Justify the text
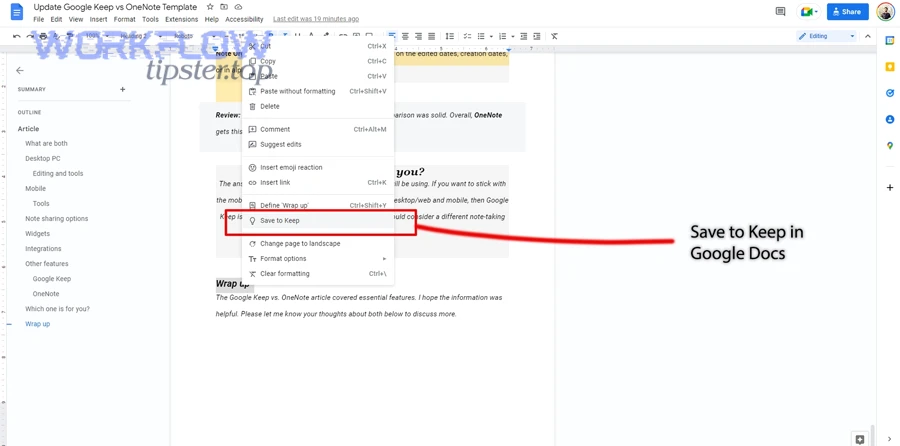900x446 pixels. [x=432, y=36]
